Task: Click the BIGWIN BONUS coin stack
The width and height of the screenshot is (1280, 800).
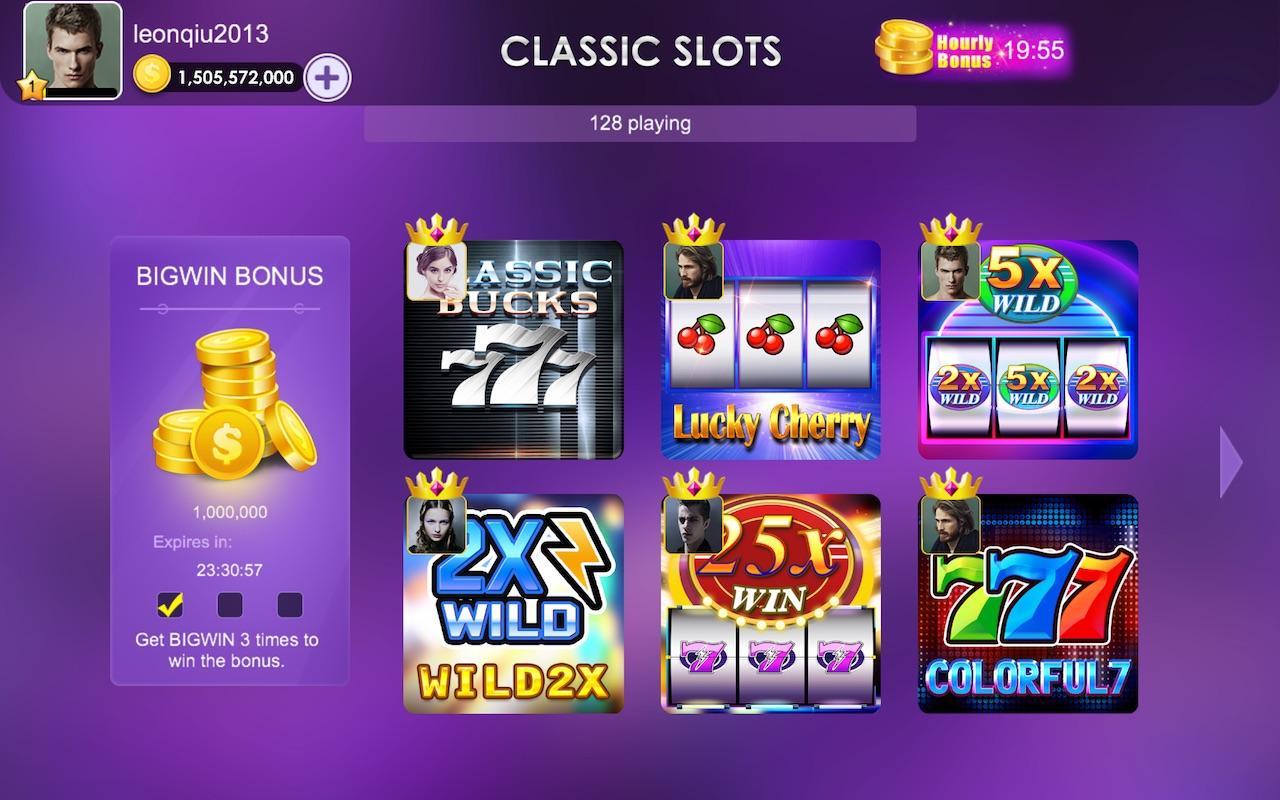Action: point(233,404)
